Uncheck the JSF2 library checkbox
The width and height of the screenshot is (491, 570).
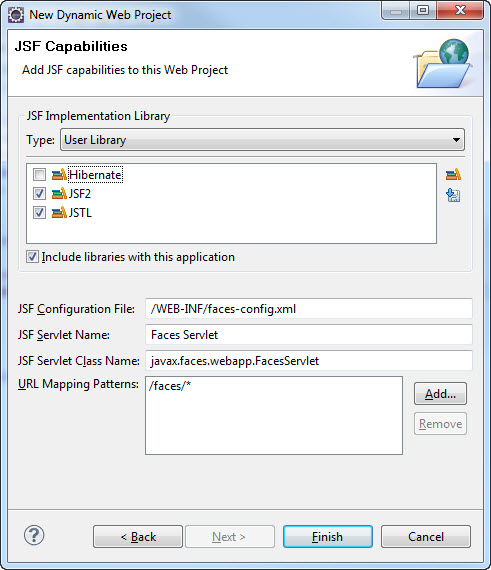click(x=39, y=193)
